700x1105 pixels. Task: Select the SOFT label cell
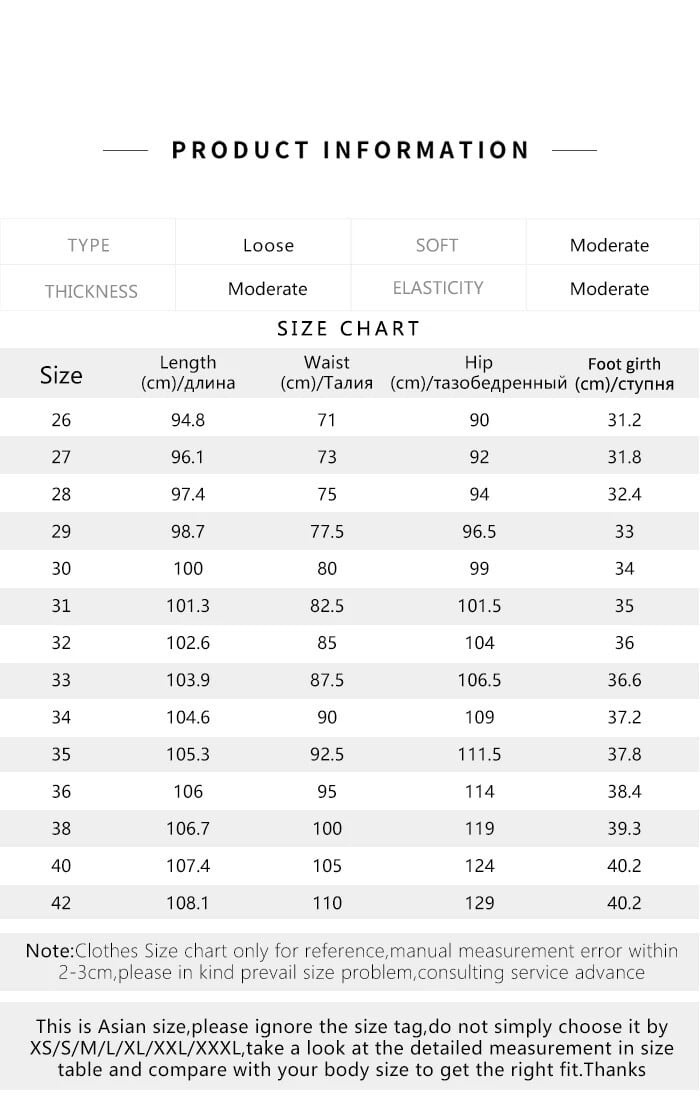coord(437,245)
